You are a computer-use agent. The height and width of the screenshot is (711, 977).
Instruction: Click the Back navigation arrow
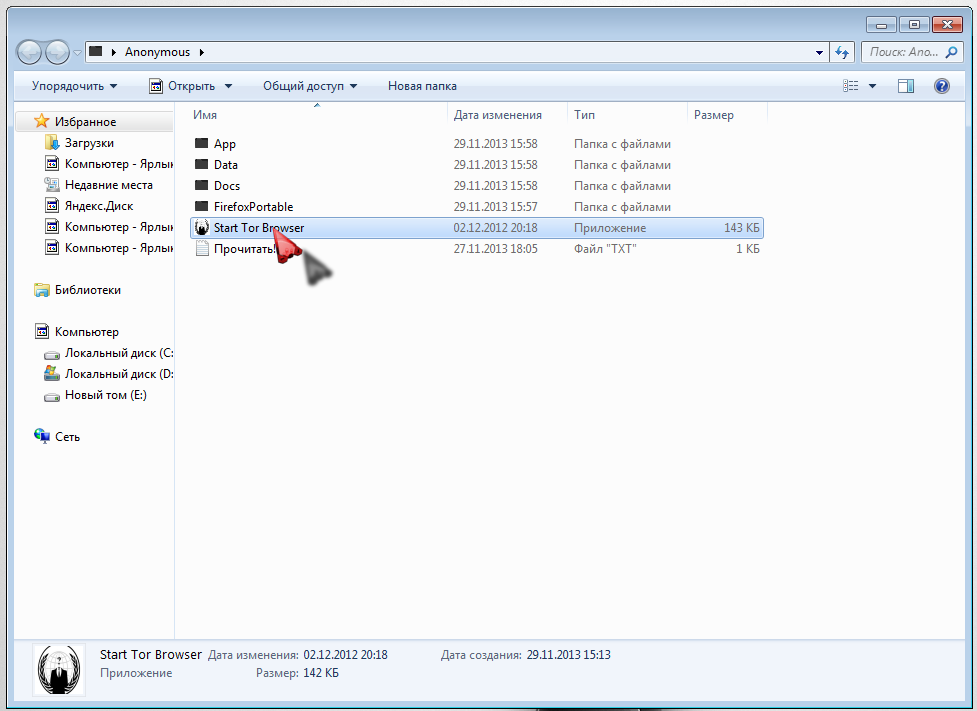point(29,52)
